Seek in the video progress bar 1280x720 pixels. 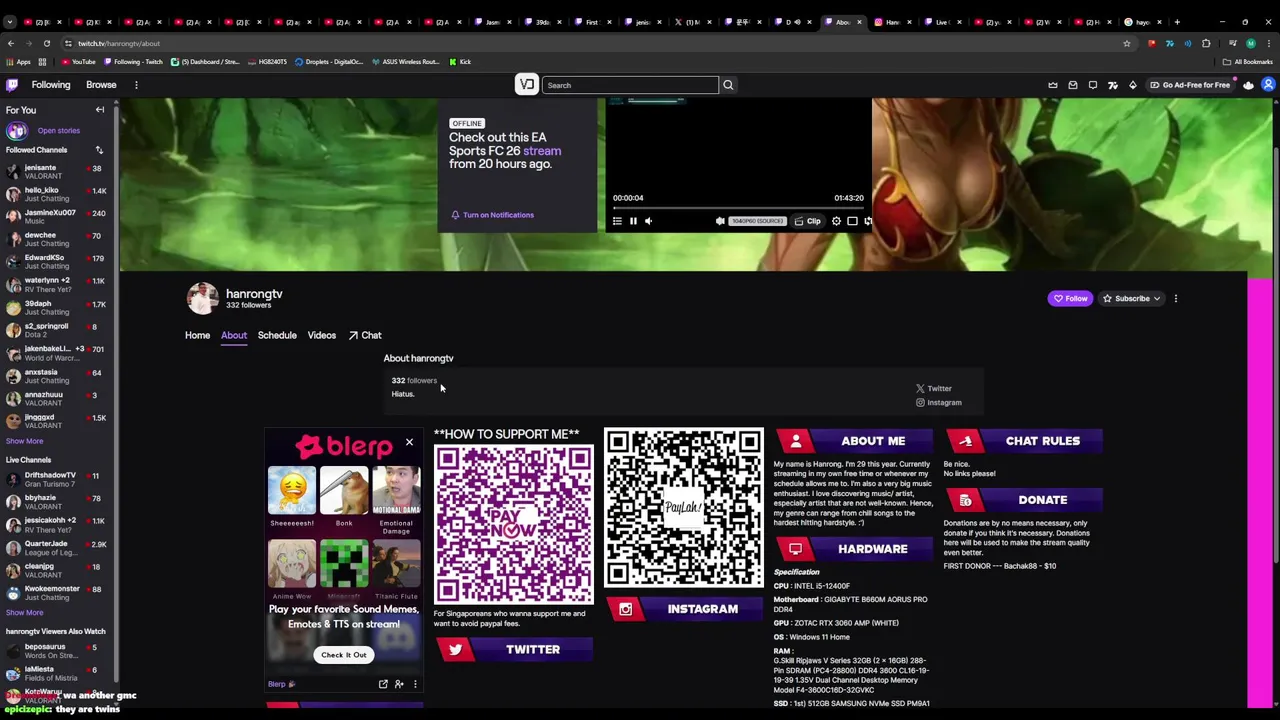point(737,207)
